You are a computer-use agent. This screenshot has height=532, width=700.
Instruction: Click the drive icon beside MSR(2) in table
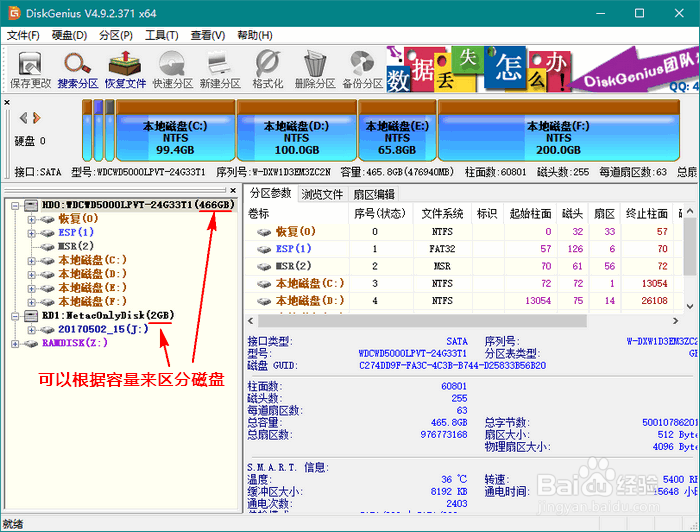pos(264,266)
